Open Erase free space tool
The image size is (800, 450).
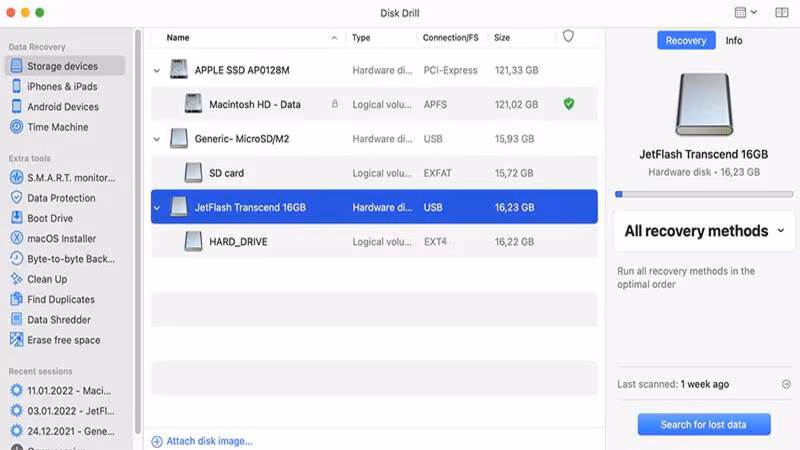click(x=55, y=340)
